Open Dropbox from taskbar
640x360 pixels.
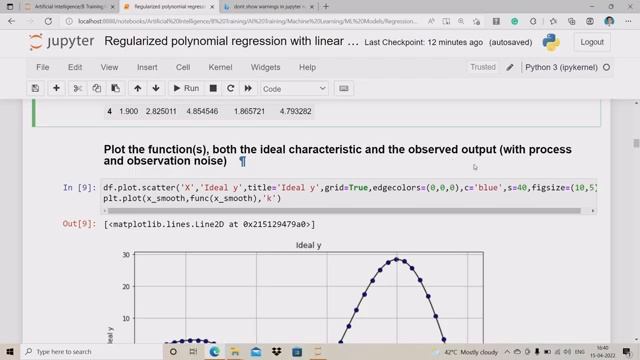pos(276,352)
